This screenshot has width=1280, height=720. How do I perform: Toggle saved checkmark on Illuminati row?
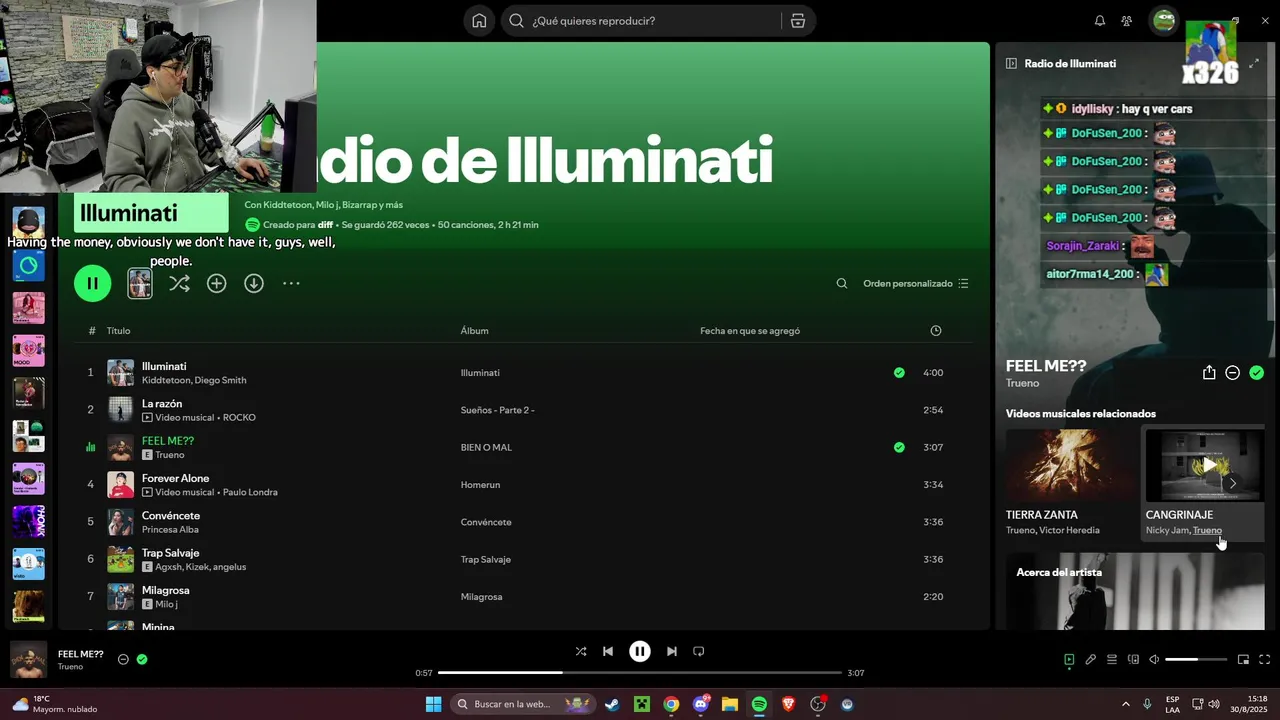[899, 373]
